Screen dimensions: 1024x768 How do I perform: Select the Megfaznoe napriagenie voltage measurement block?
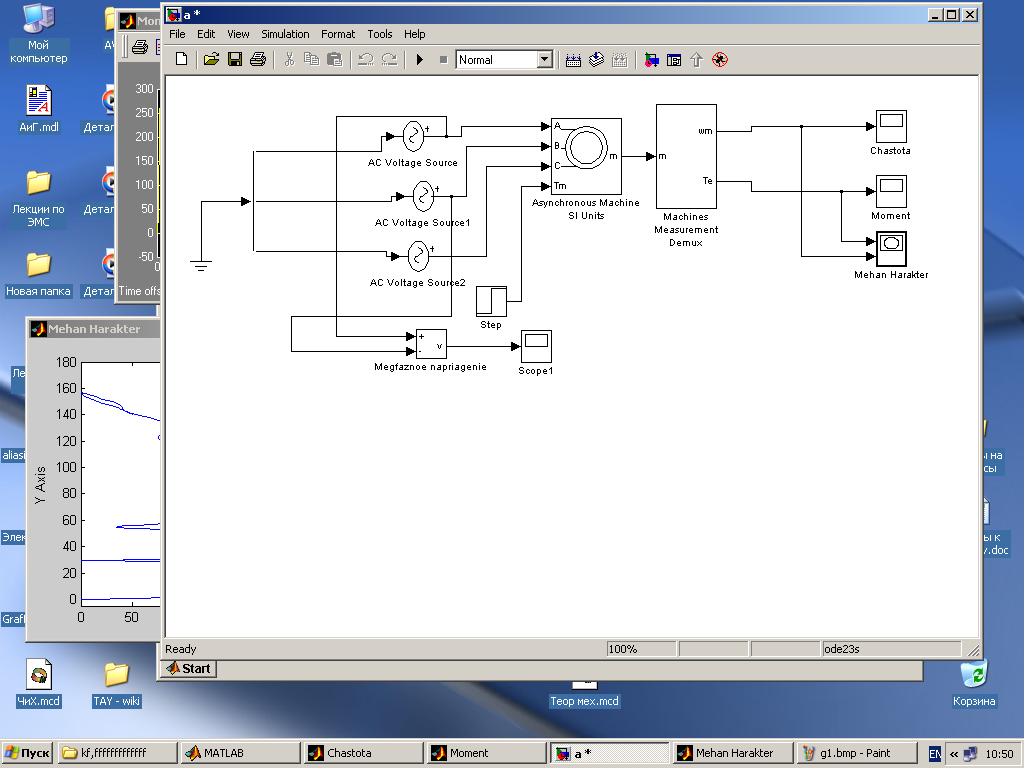(x=431, y=344)
